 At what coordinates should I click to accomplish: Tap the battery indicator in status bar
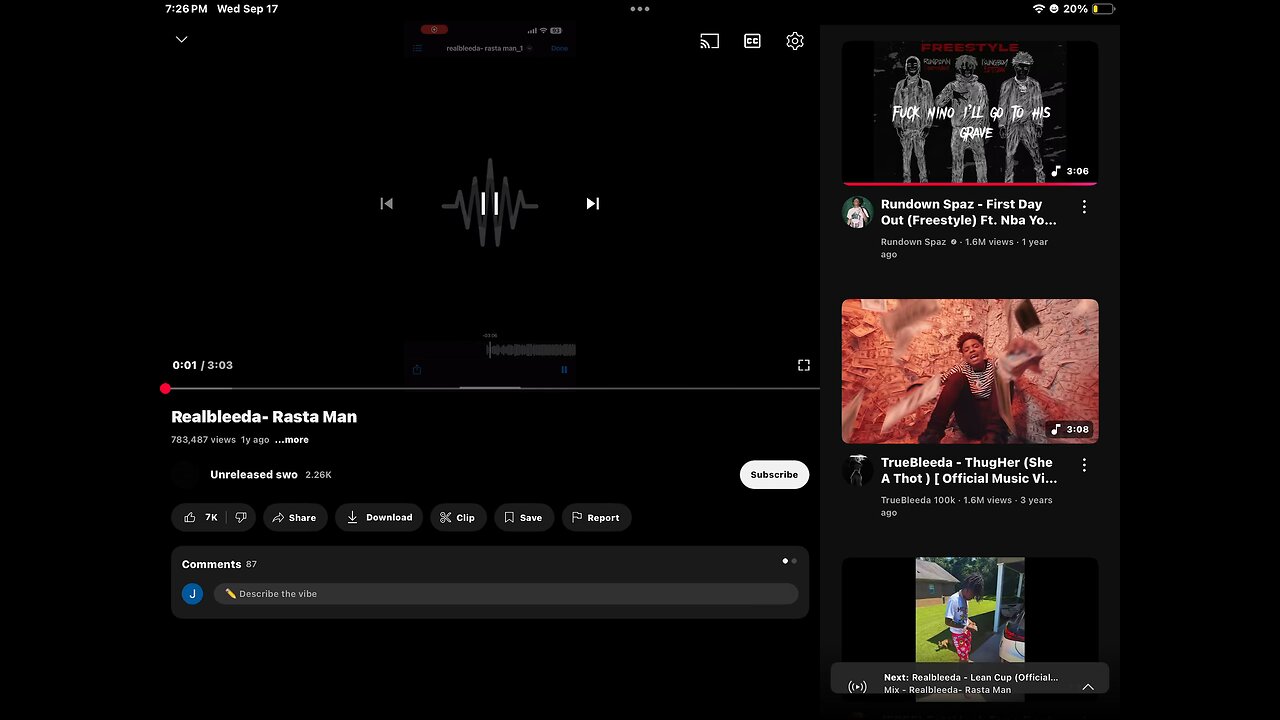point(1103,9)
